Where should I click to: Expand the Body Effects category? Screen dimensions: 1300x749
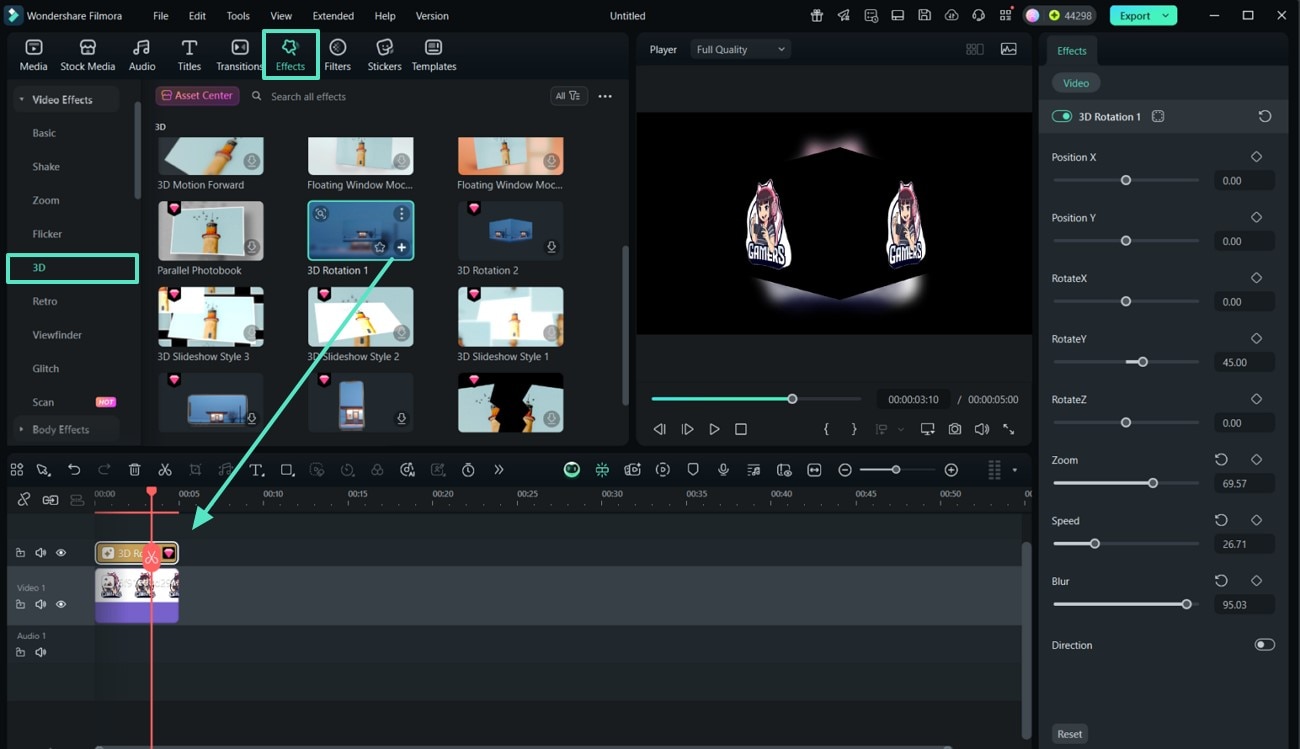pyautogui.click(x=21, y=430)
